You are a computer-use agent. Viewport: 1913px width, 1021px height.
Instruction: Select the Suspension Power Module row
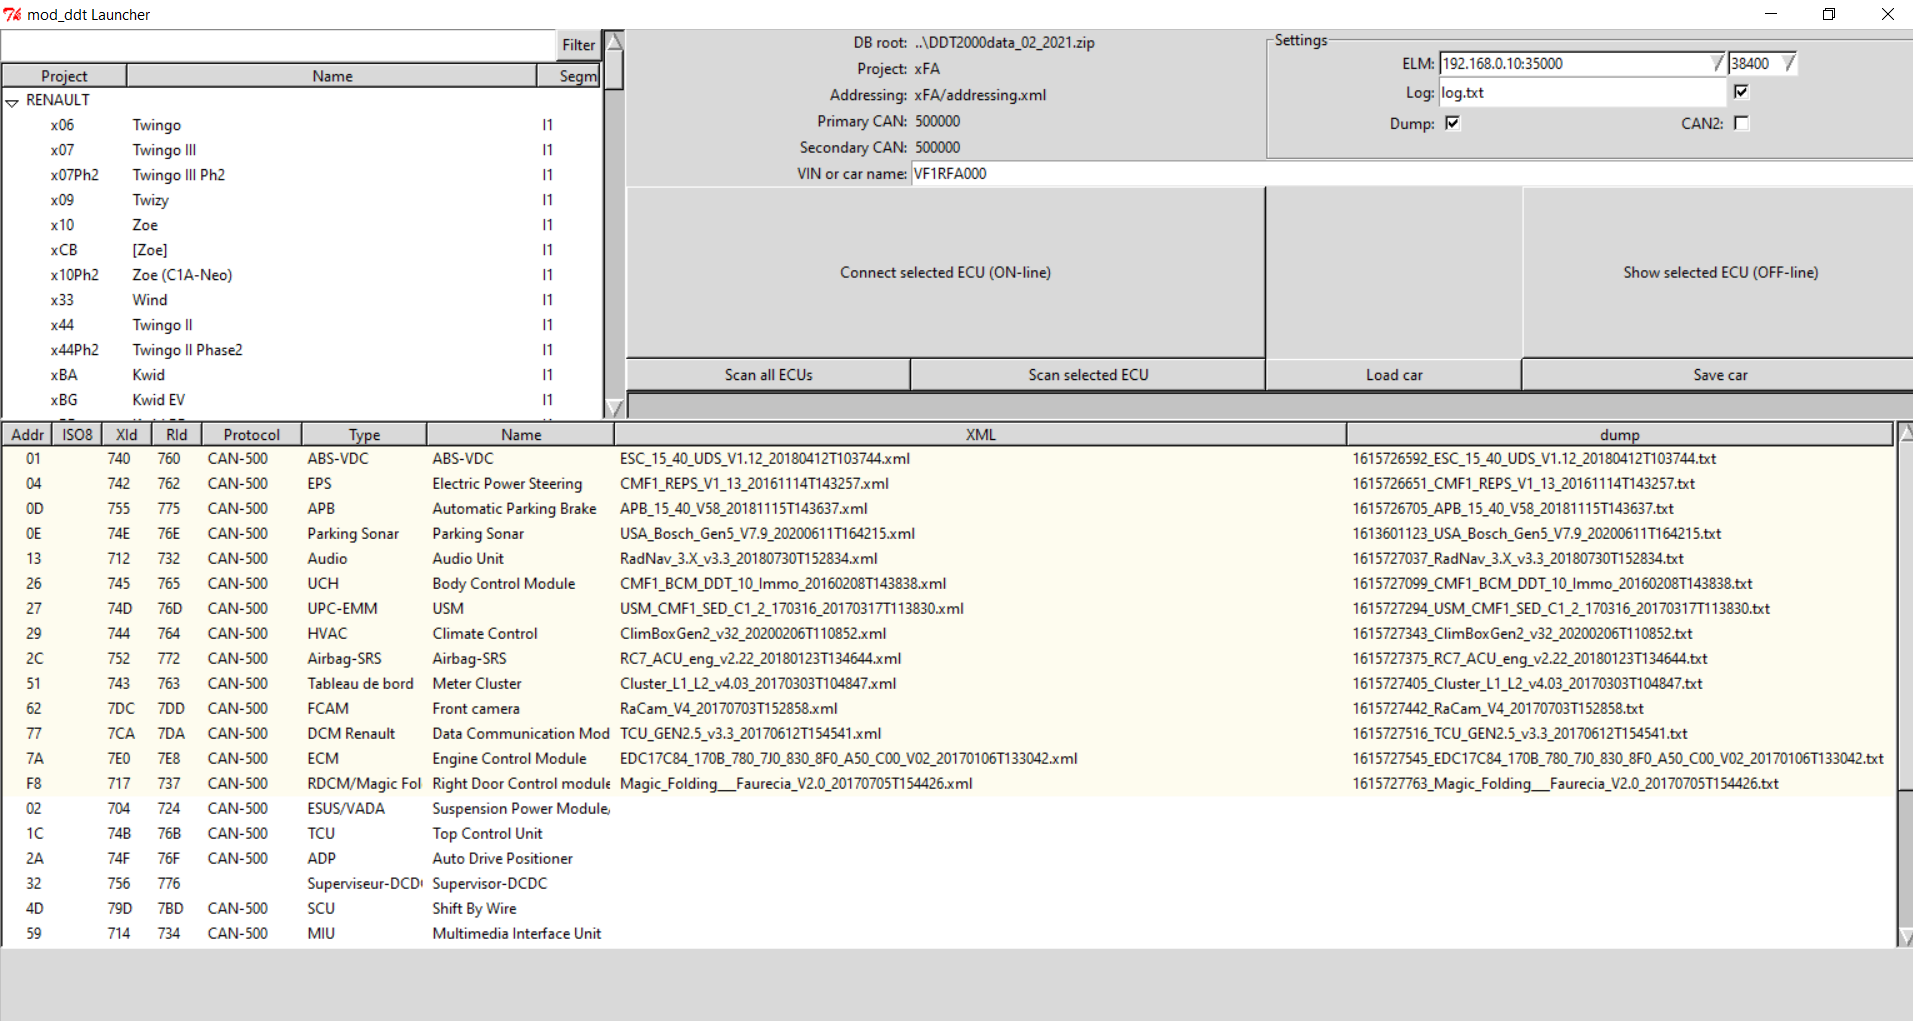948,809
